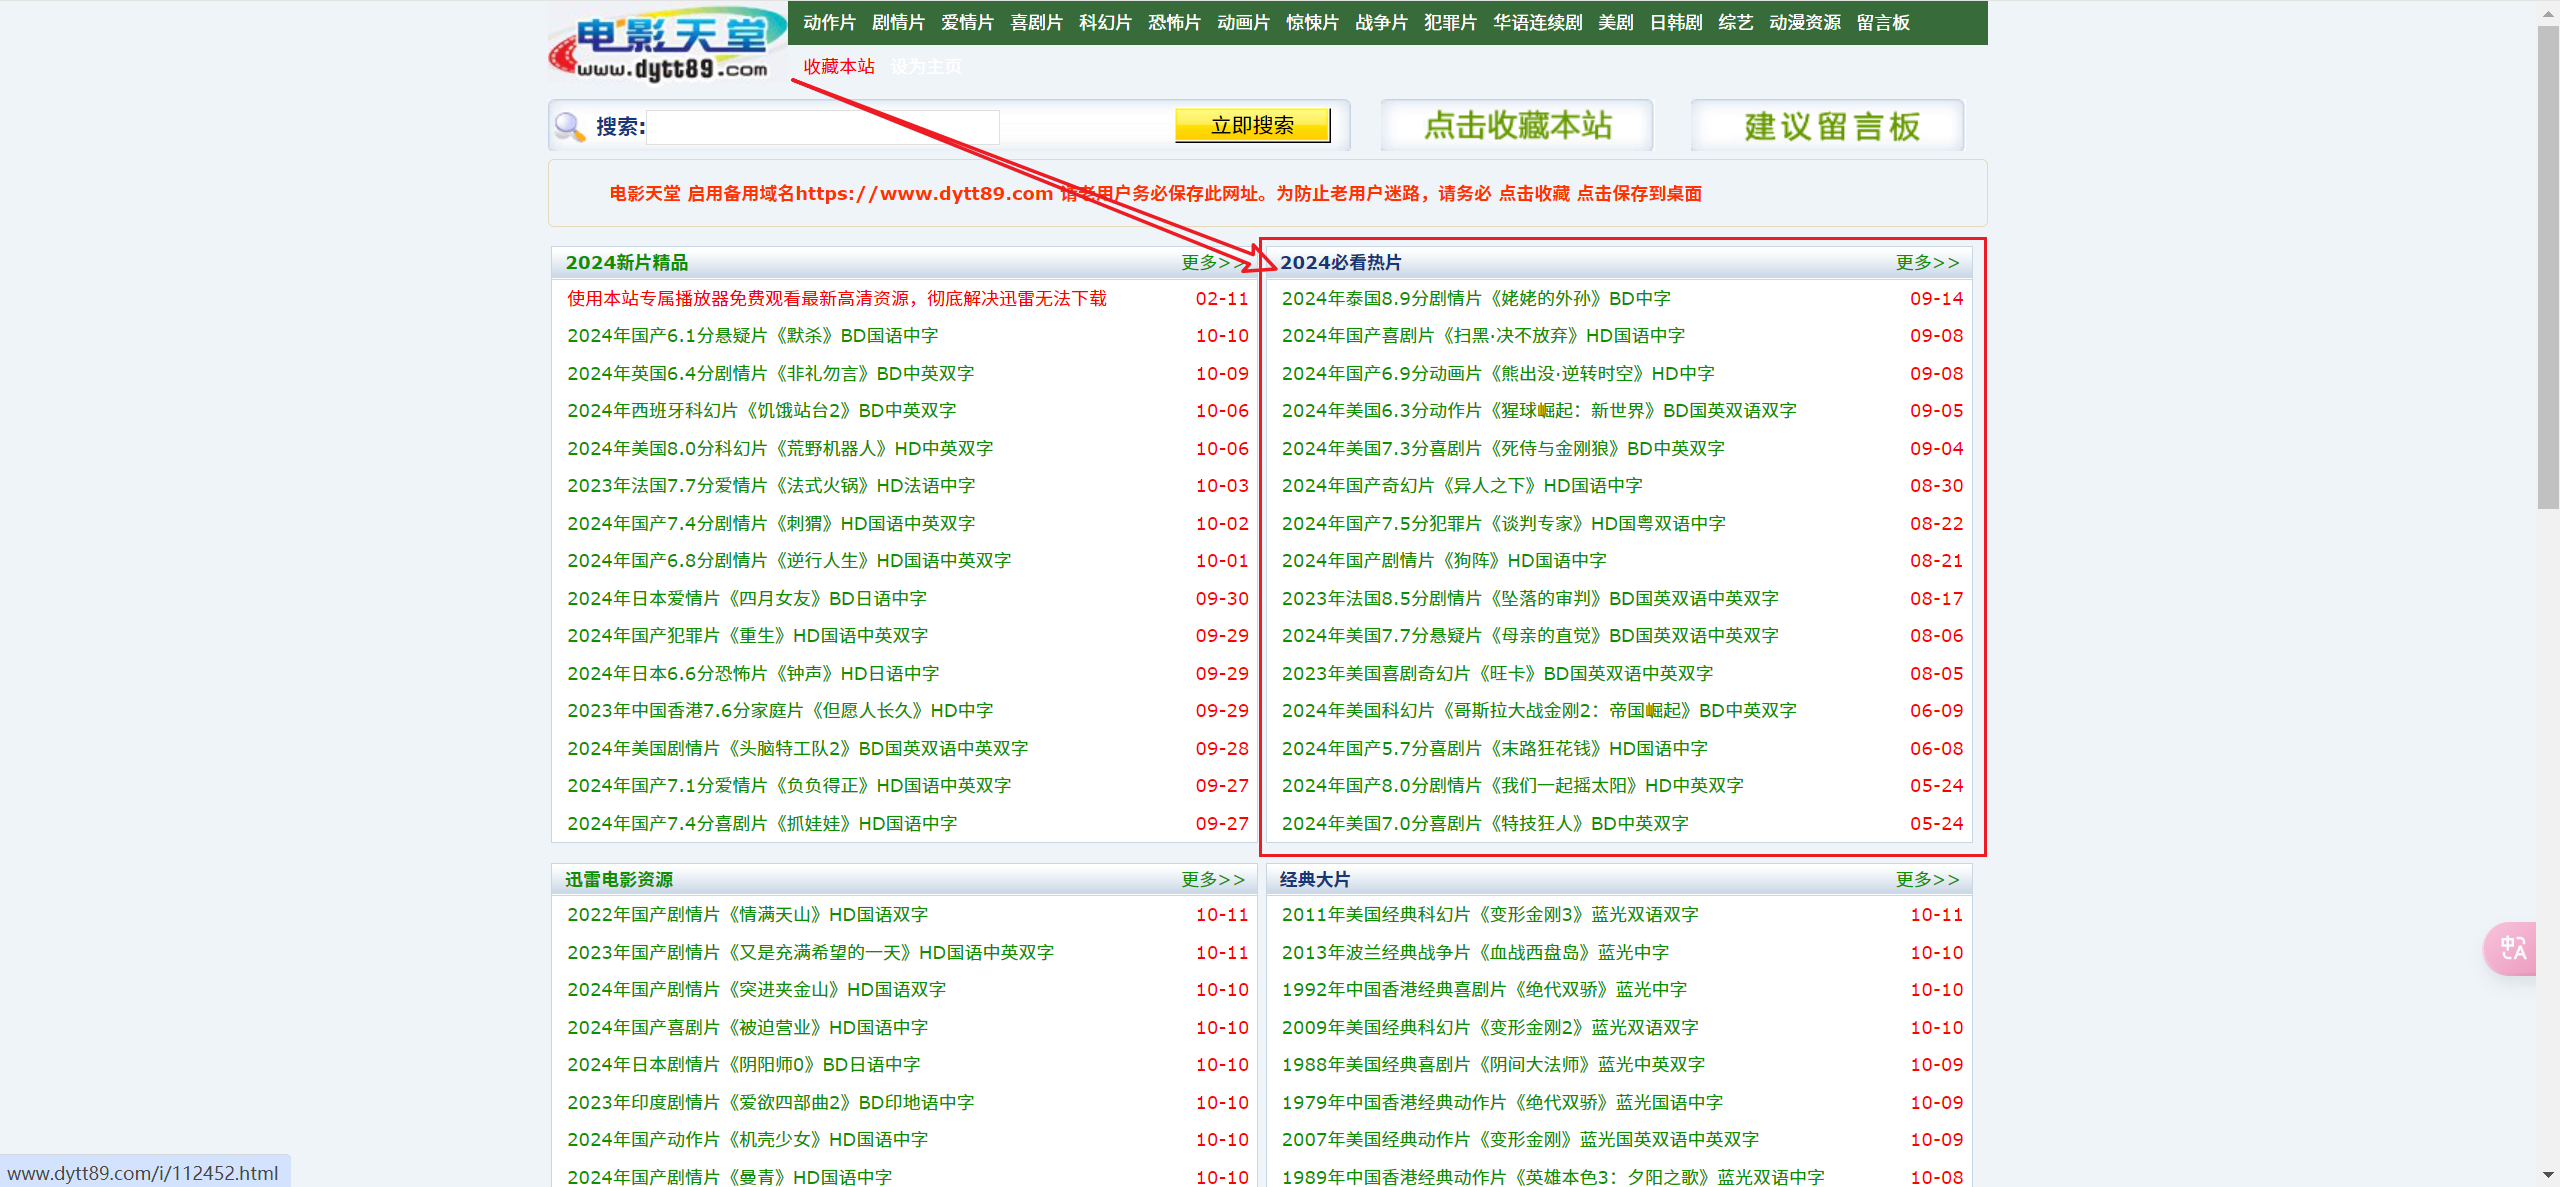Click into the search input field

[x=822, y=127]
